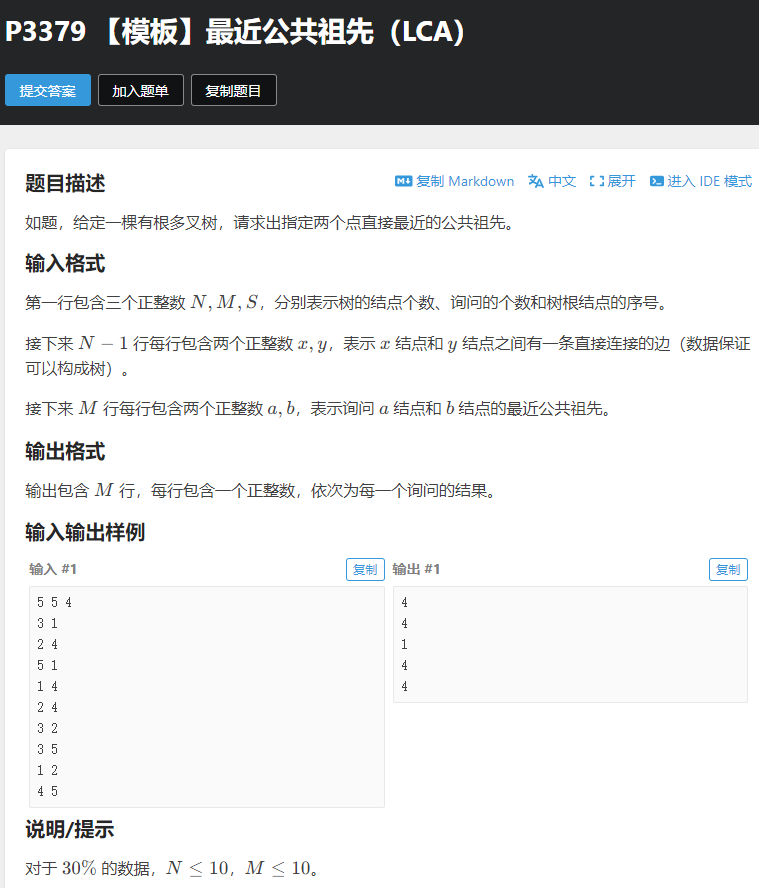Click the 说明/提示 section heading
This screenshot has width=759, height=888.
[x=69, y=829]
